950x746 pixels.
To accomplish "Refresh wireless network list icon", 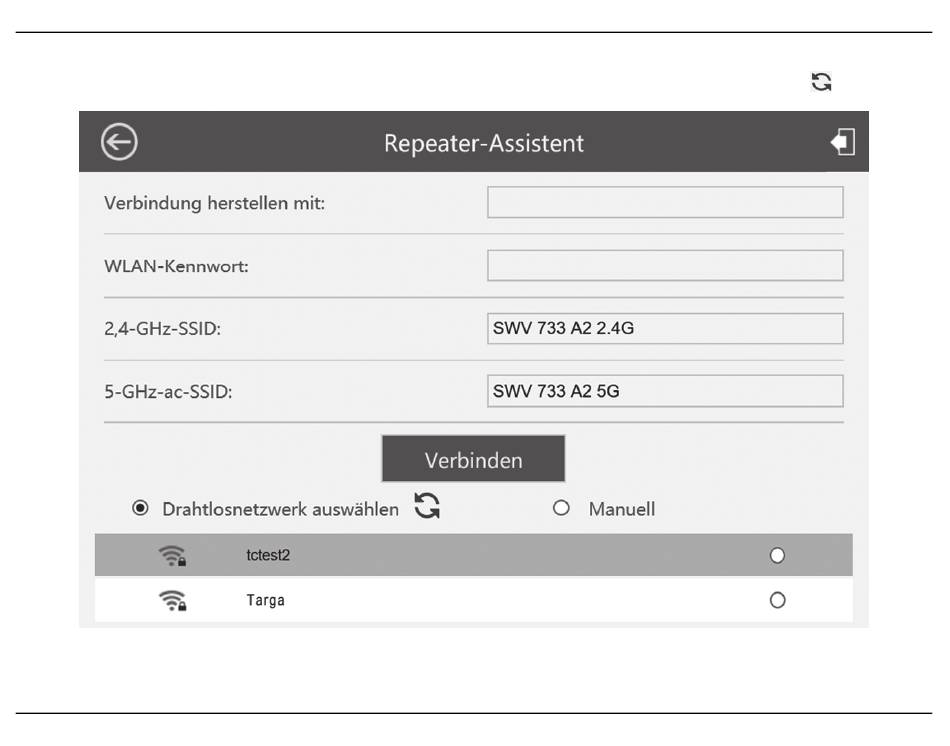I will [x=427, y=505].
